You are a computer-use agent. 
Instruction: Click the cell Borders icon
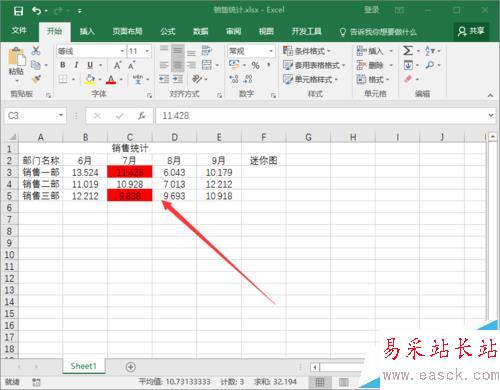[x=63, y=79]
